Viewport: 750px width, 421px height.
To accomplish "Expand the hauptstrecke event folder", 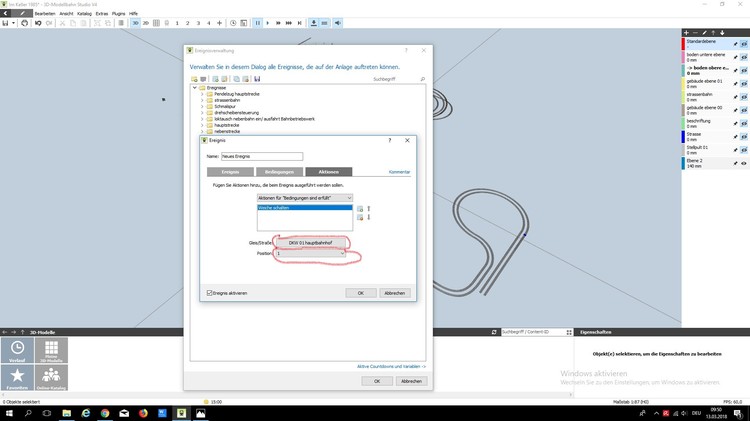I will point(202,125).
